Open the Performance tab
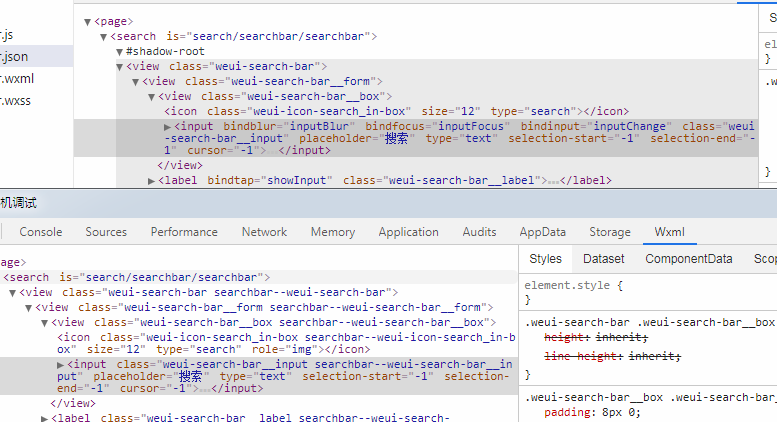Viewport: 777px width, 422px height. coord(184,232)
